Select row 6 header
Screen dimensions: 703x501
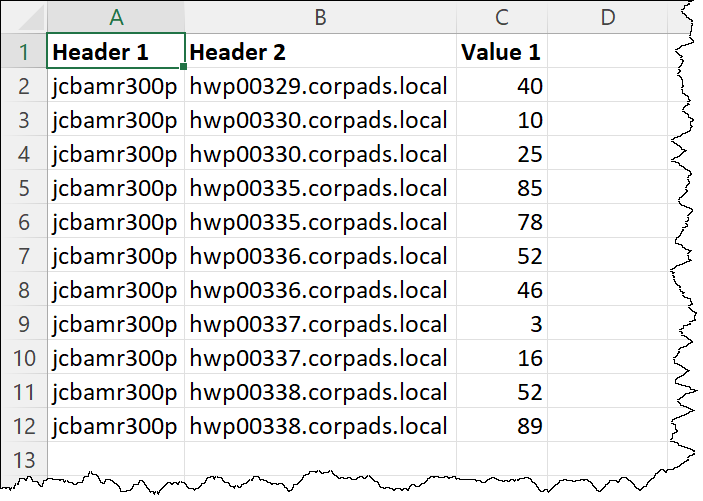tap(24, 222)
